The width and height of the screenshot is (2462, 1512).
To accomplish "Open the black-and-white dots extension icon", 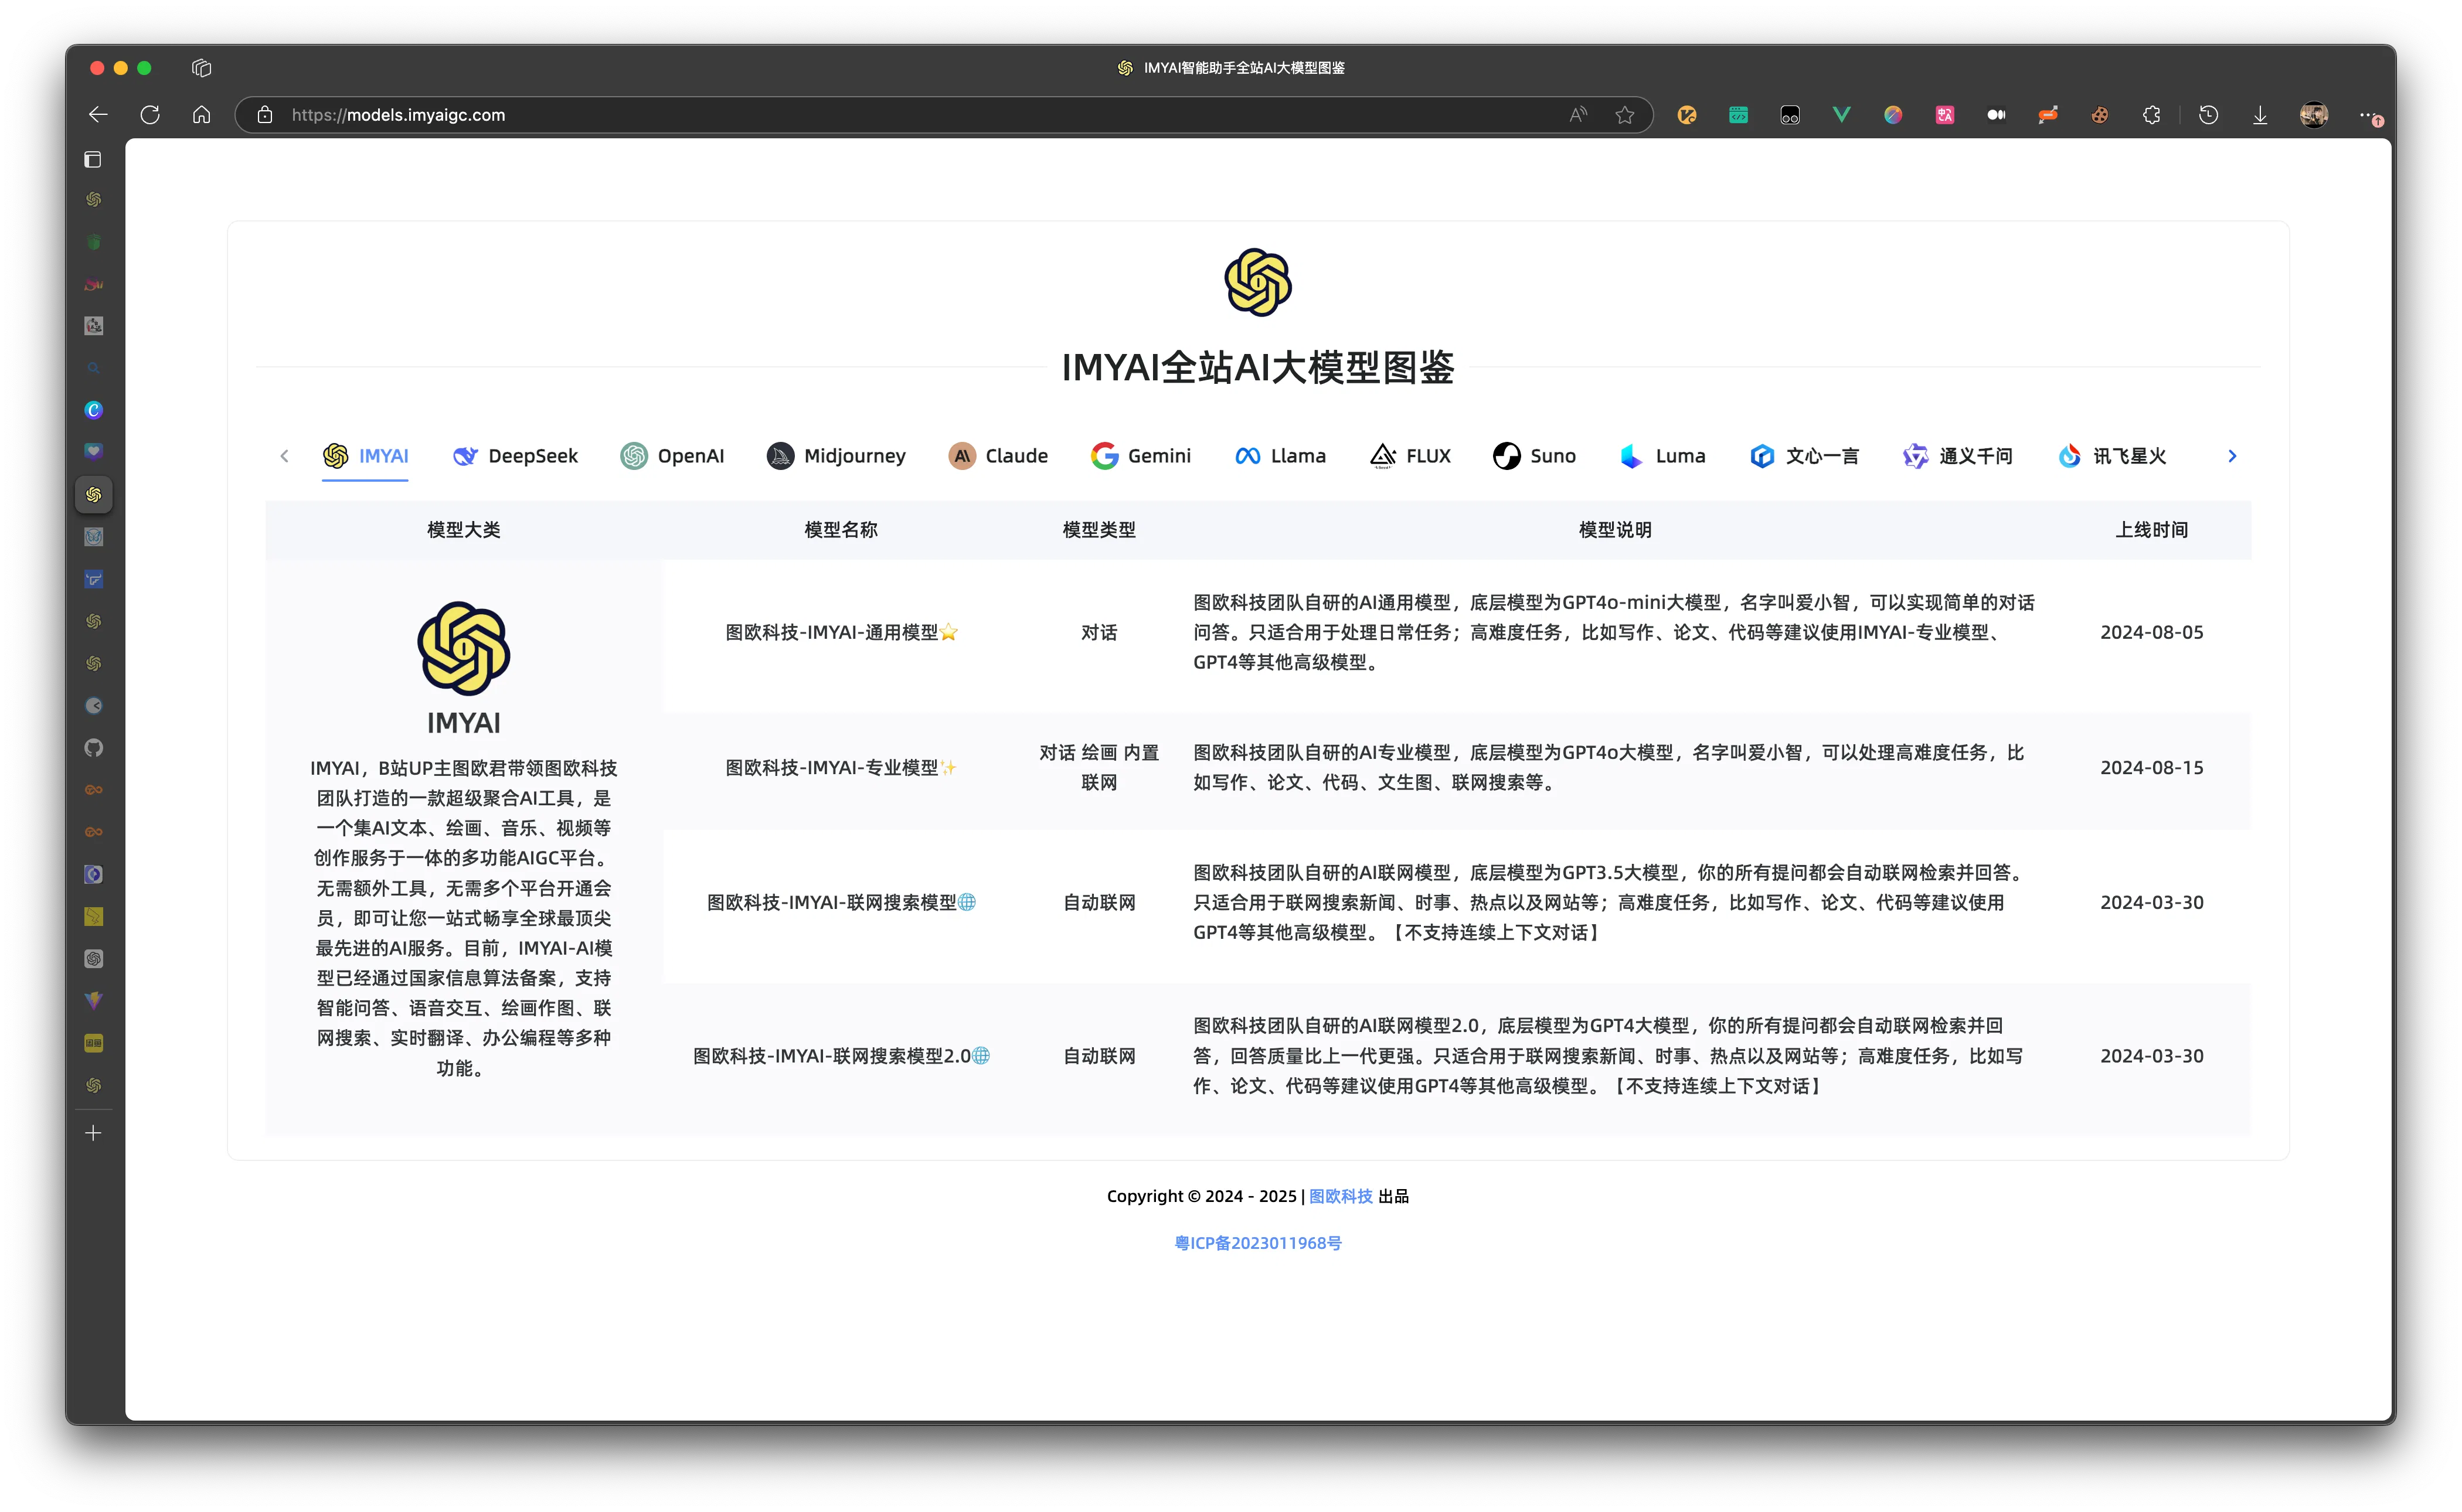I will click(1996, 115).
